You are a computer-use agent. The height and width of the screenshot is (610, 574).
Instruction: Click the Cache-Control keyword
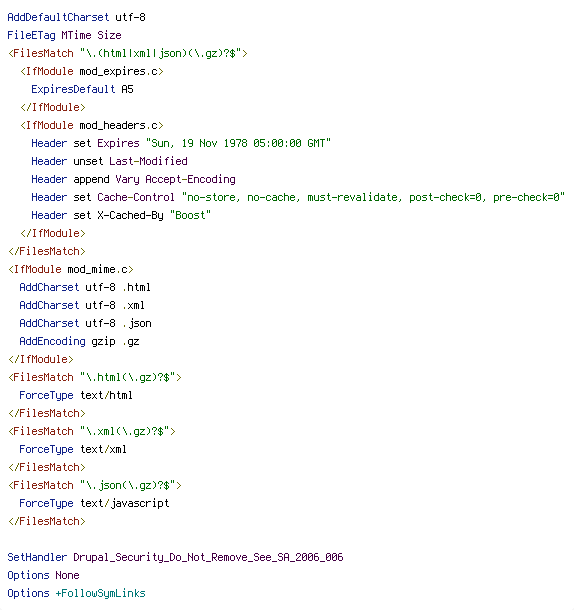pos(136,197)
